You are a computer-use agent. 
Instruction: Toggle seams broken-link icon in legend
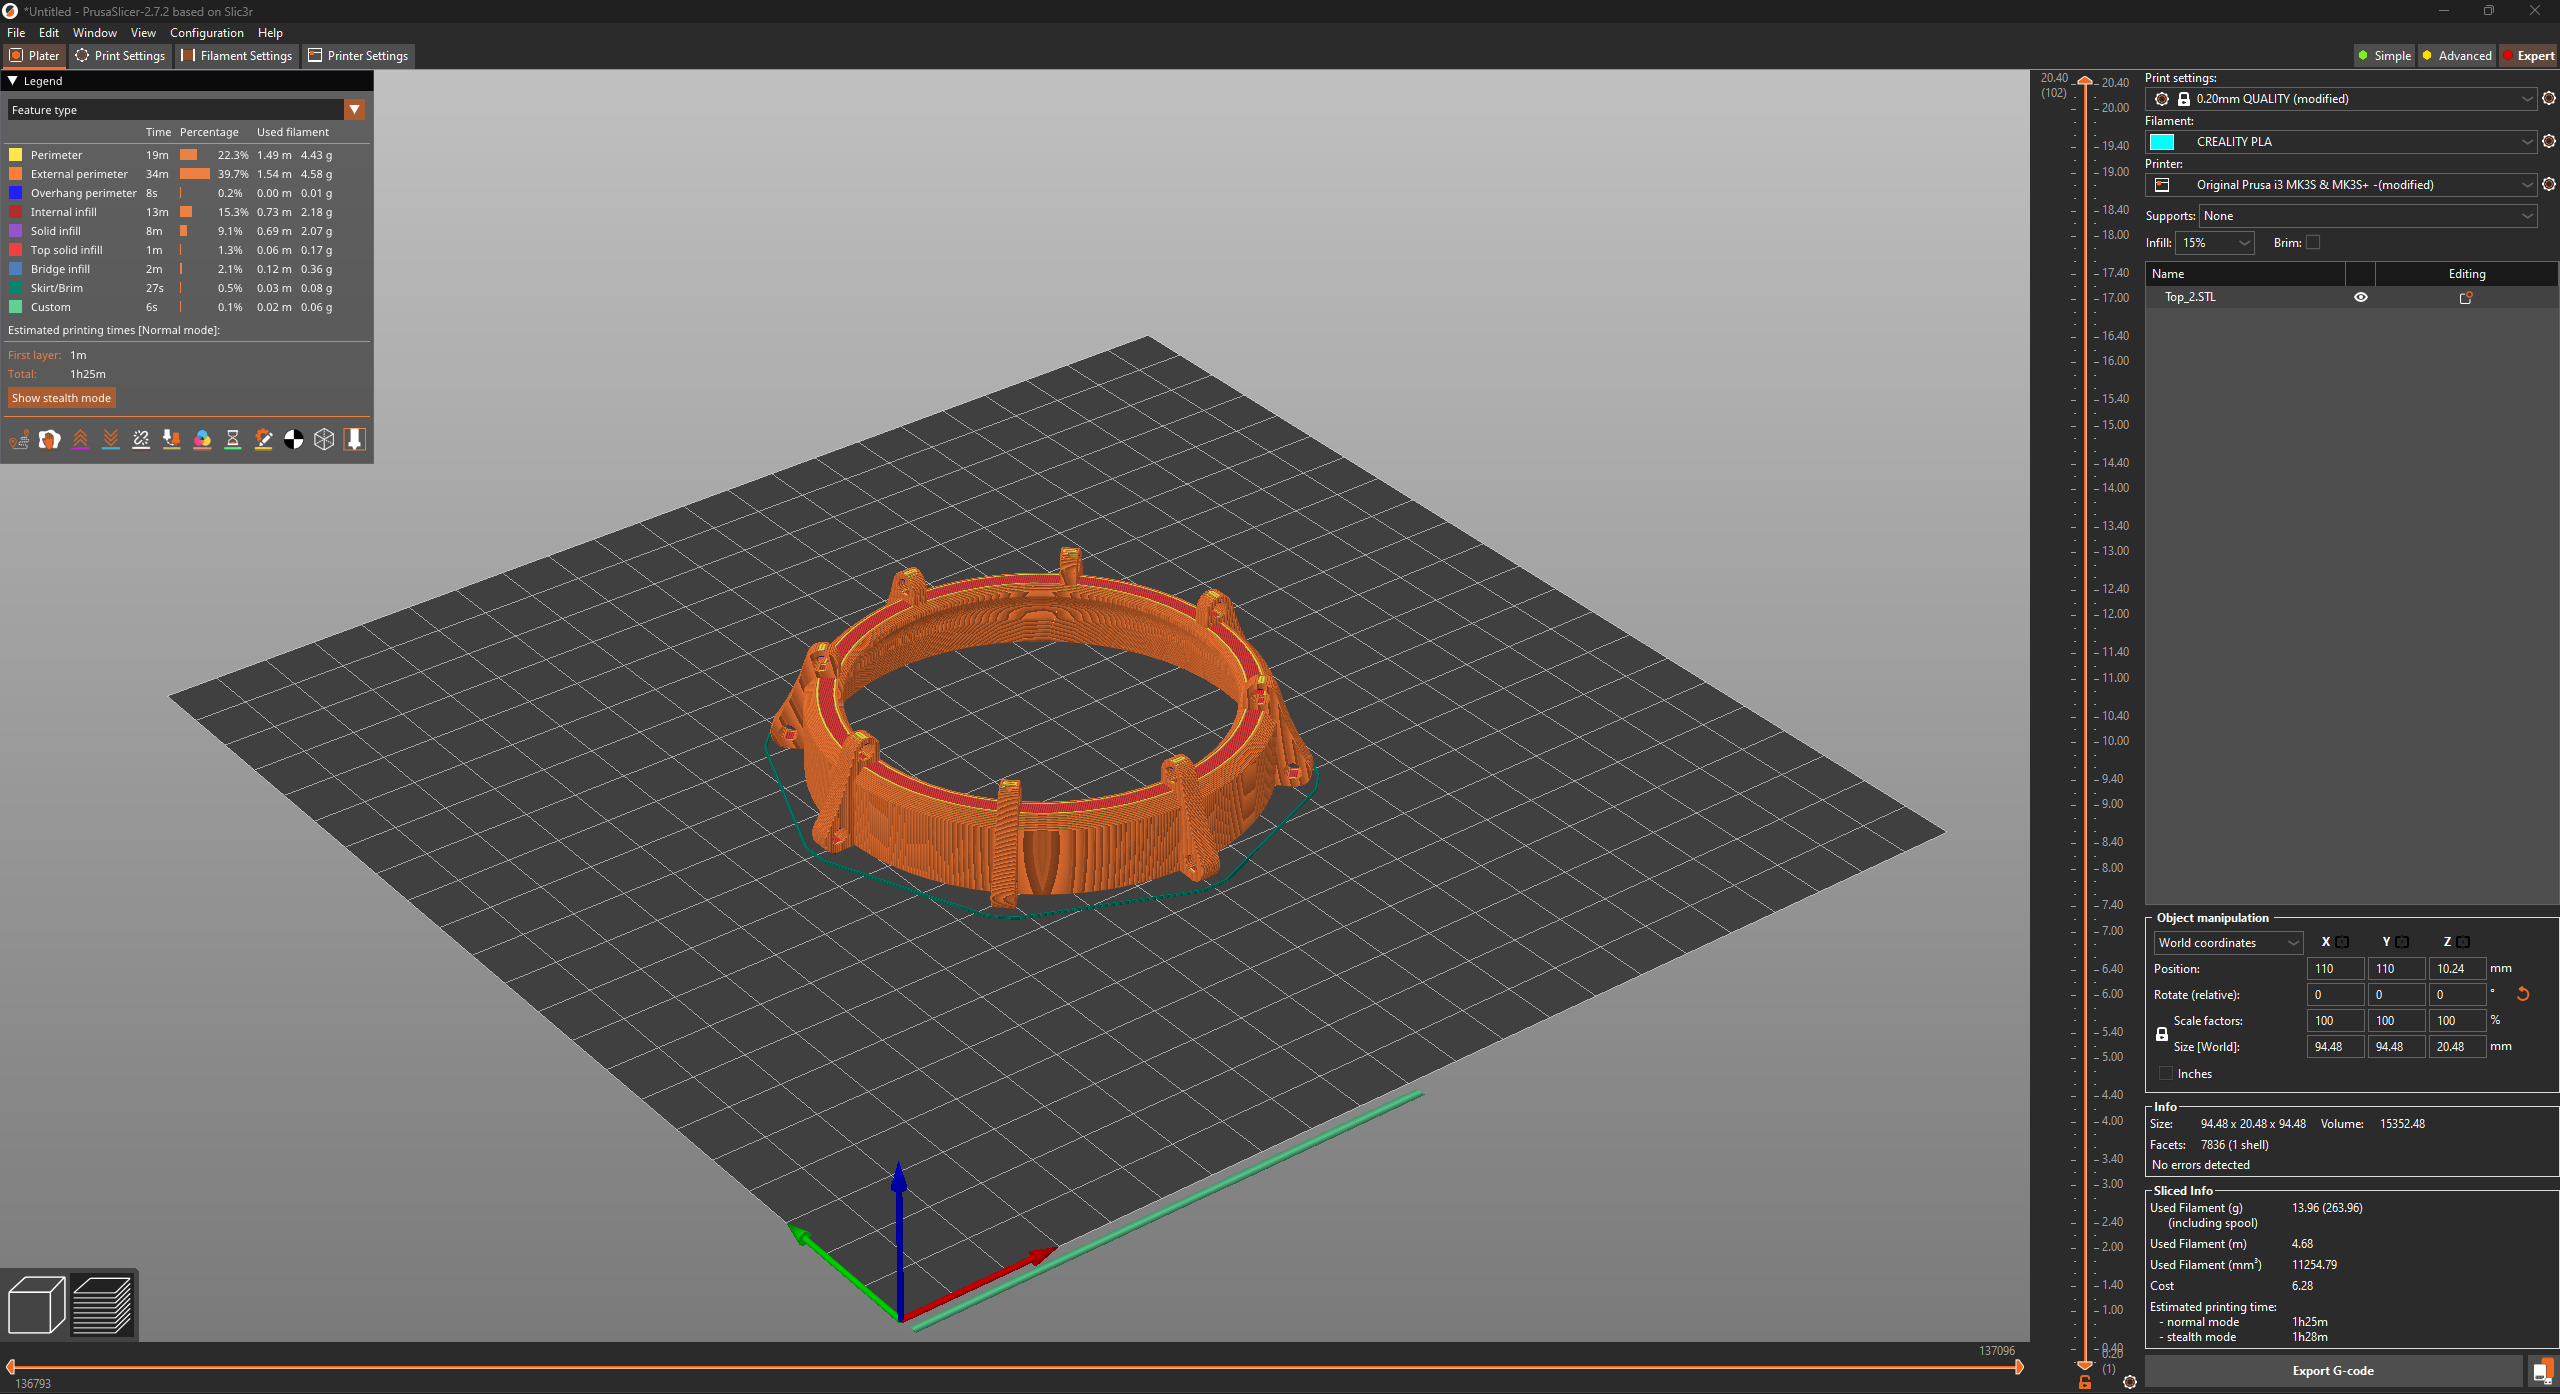tap(141, 440)
